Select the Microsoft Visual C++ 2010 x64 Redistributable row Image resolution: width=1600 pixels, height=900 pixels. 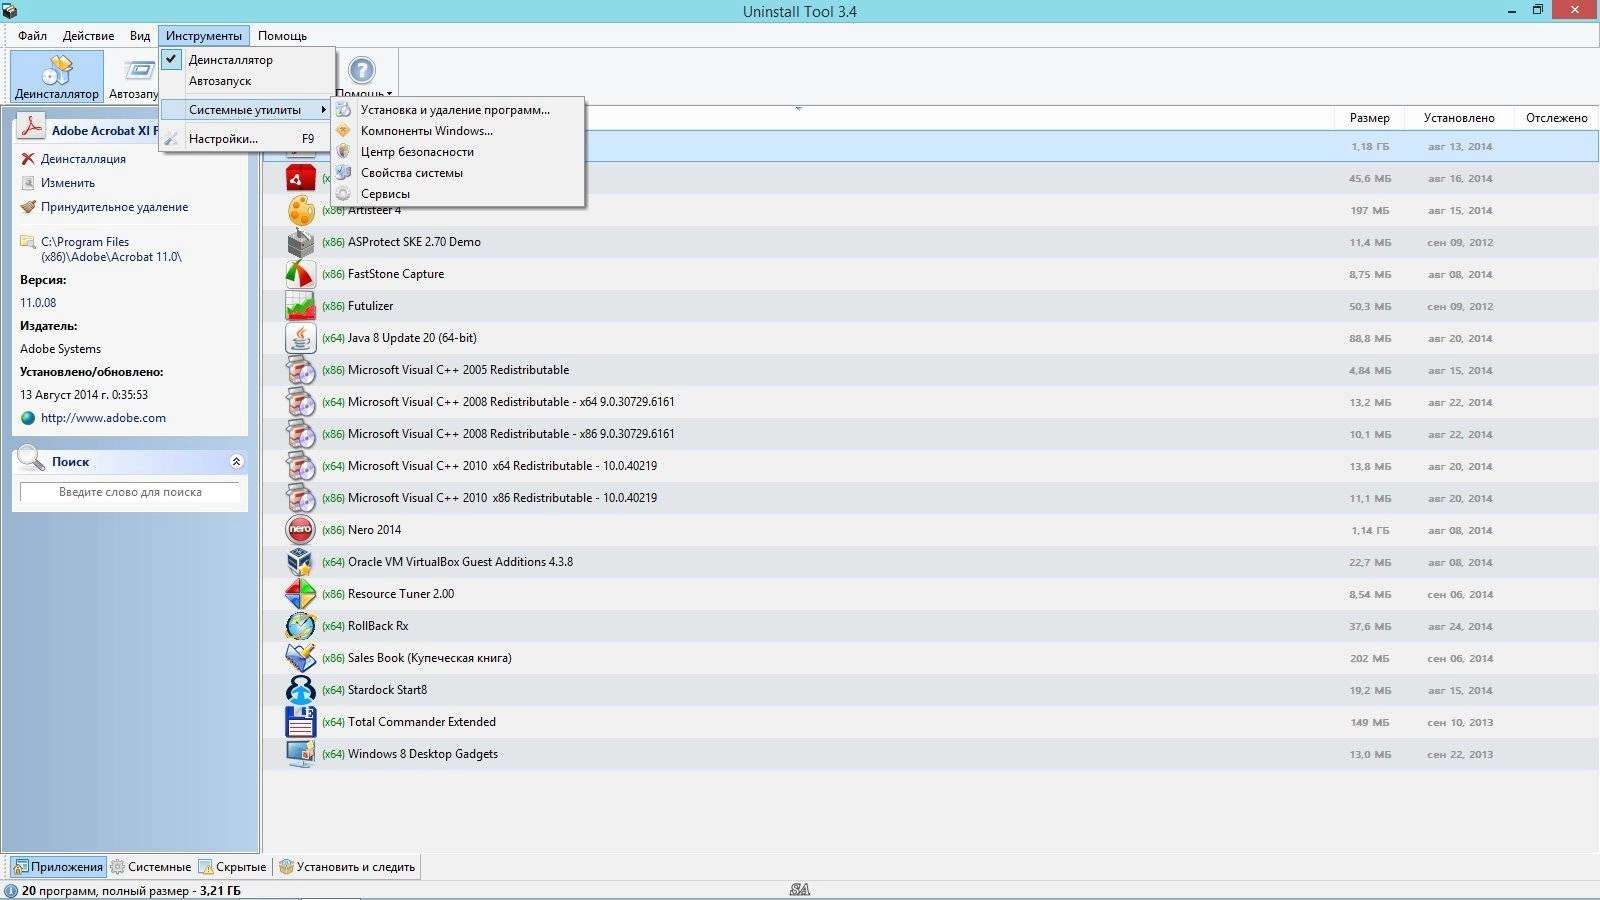pyautogui.click(x=930, y=466)
